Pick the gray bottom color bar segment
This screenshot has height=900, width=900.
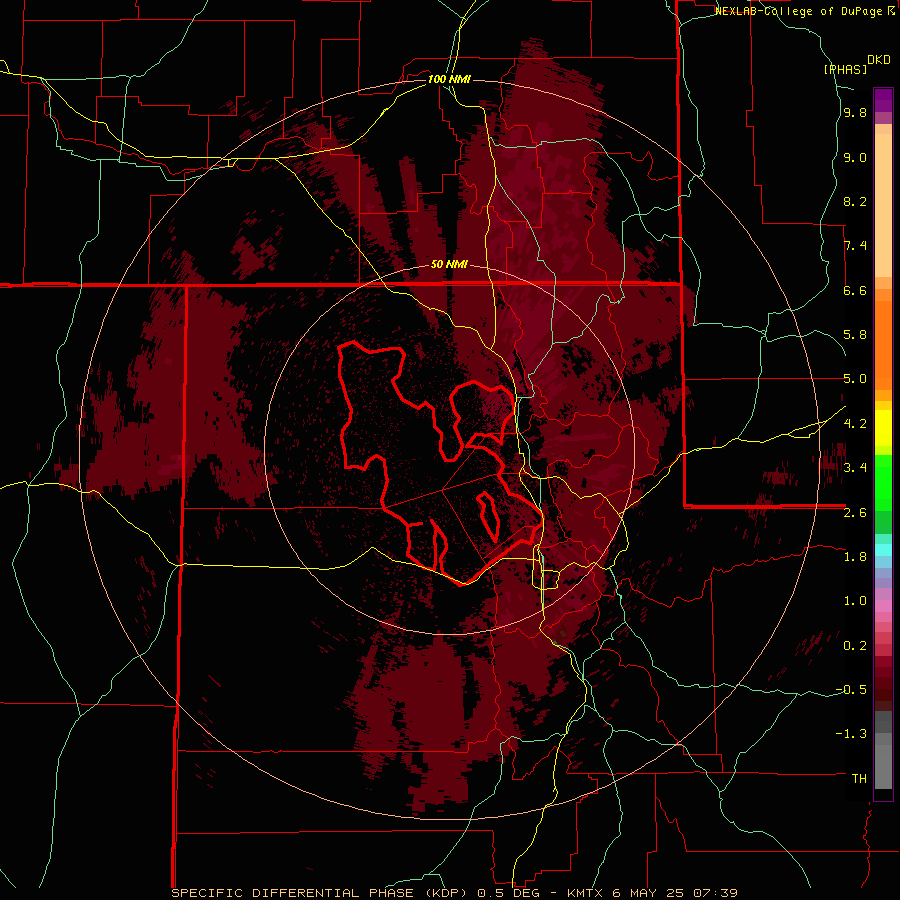[x=883, y=766]
